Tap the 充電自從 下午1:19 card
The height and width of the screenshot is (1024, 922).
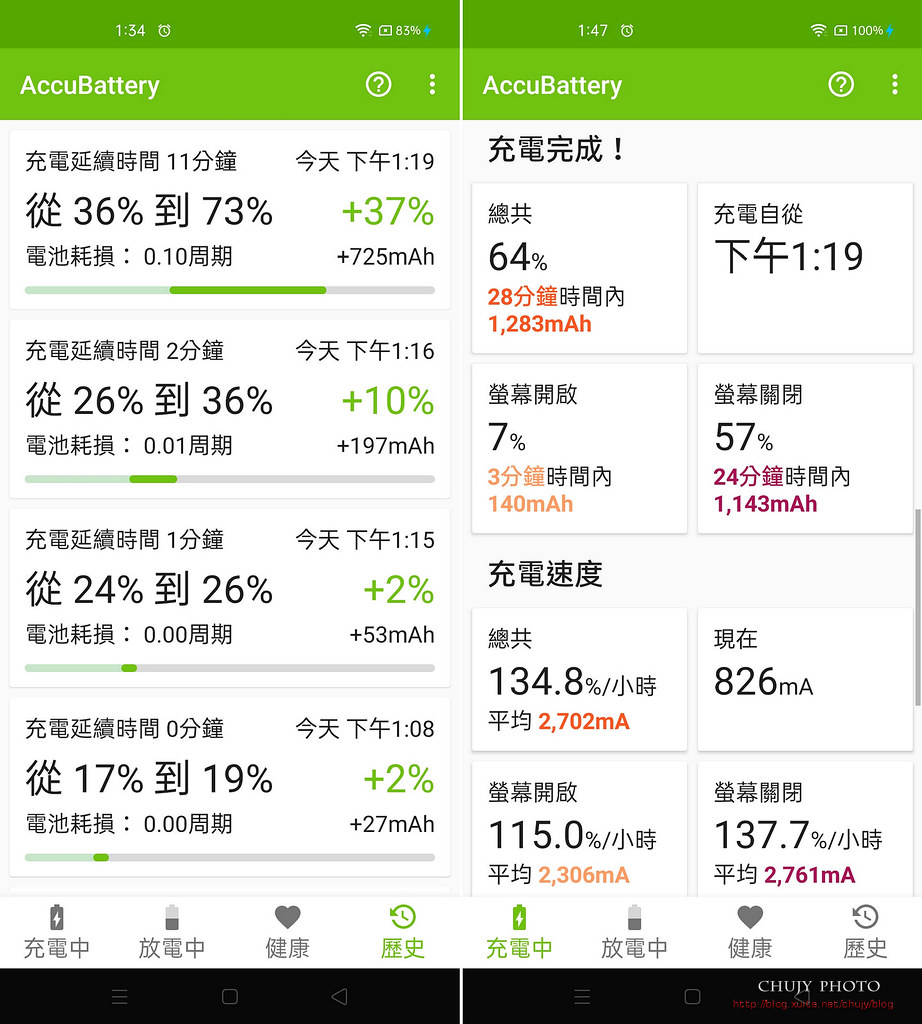805,267
